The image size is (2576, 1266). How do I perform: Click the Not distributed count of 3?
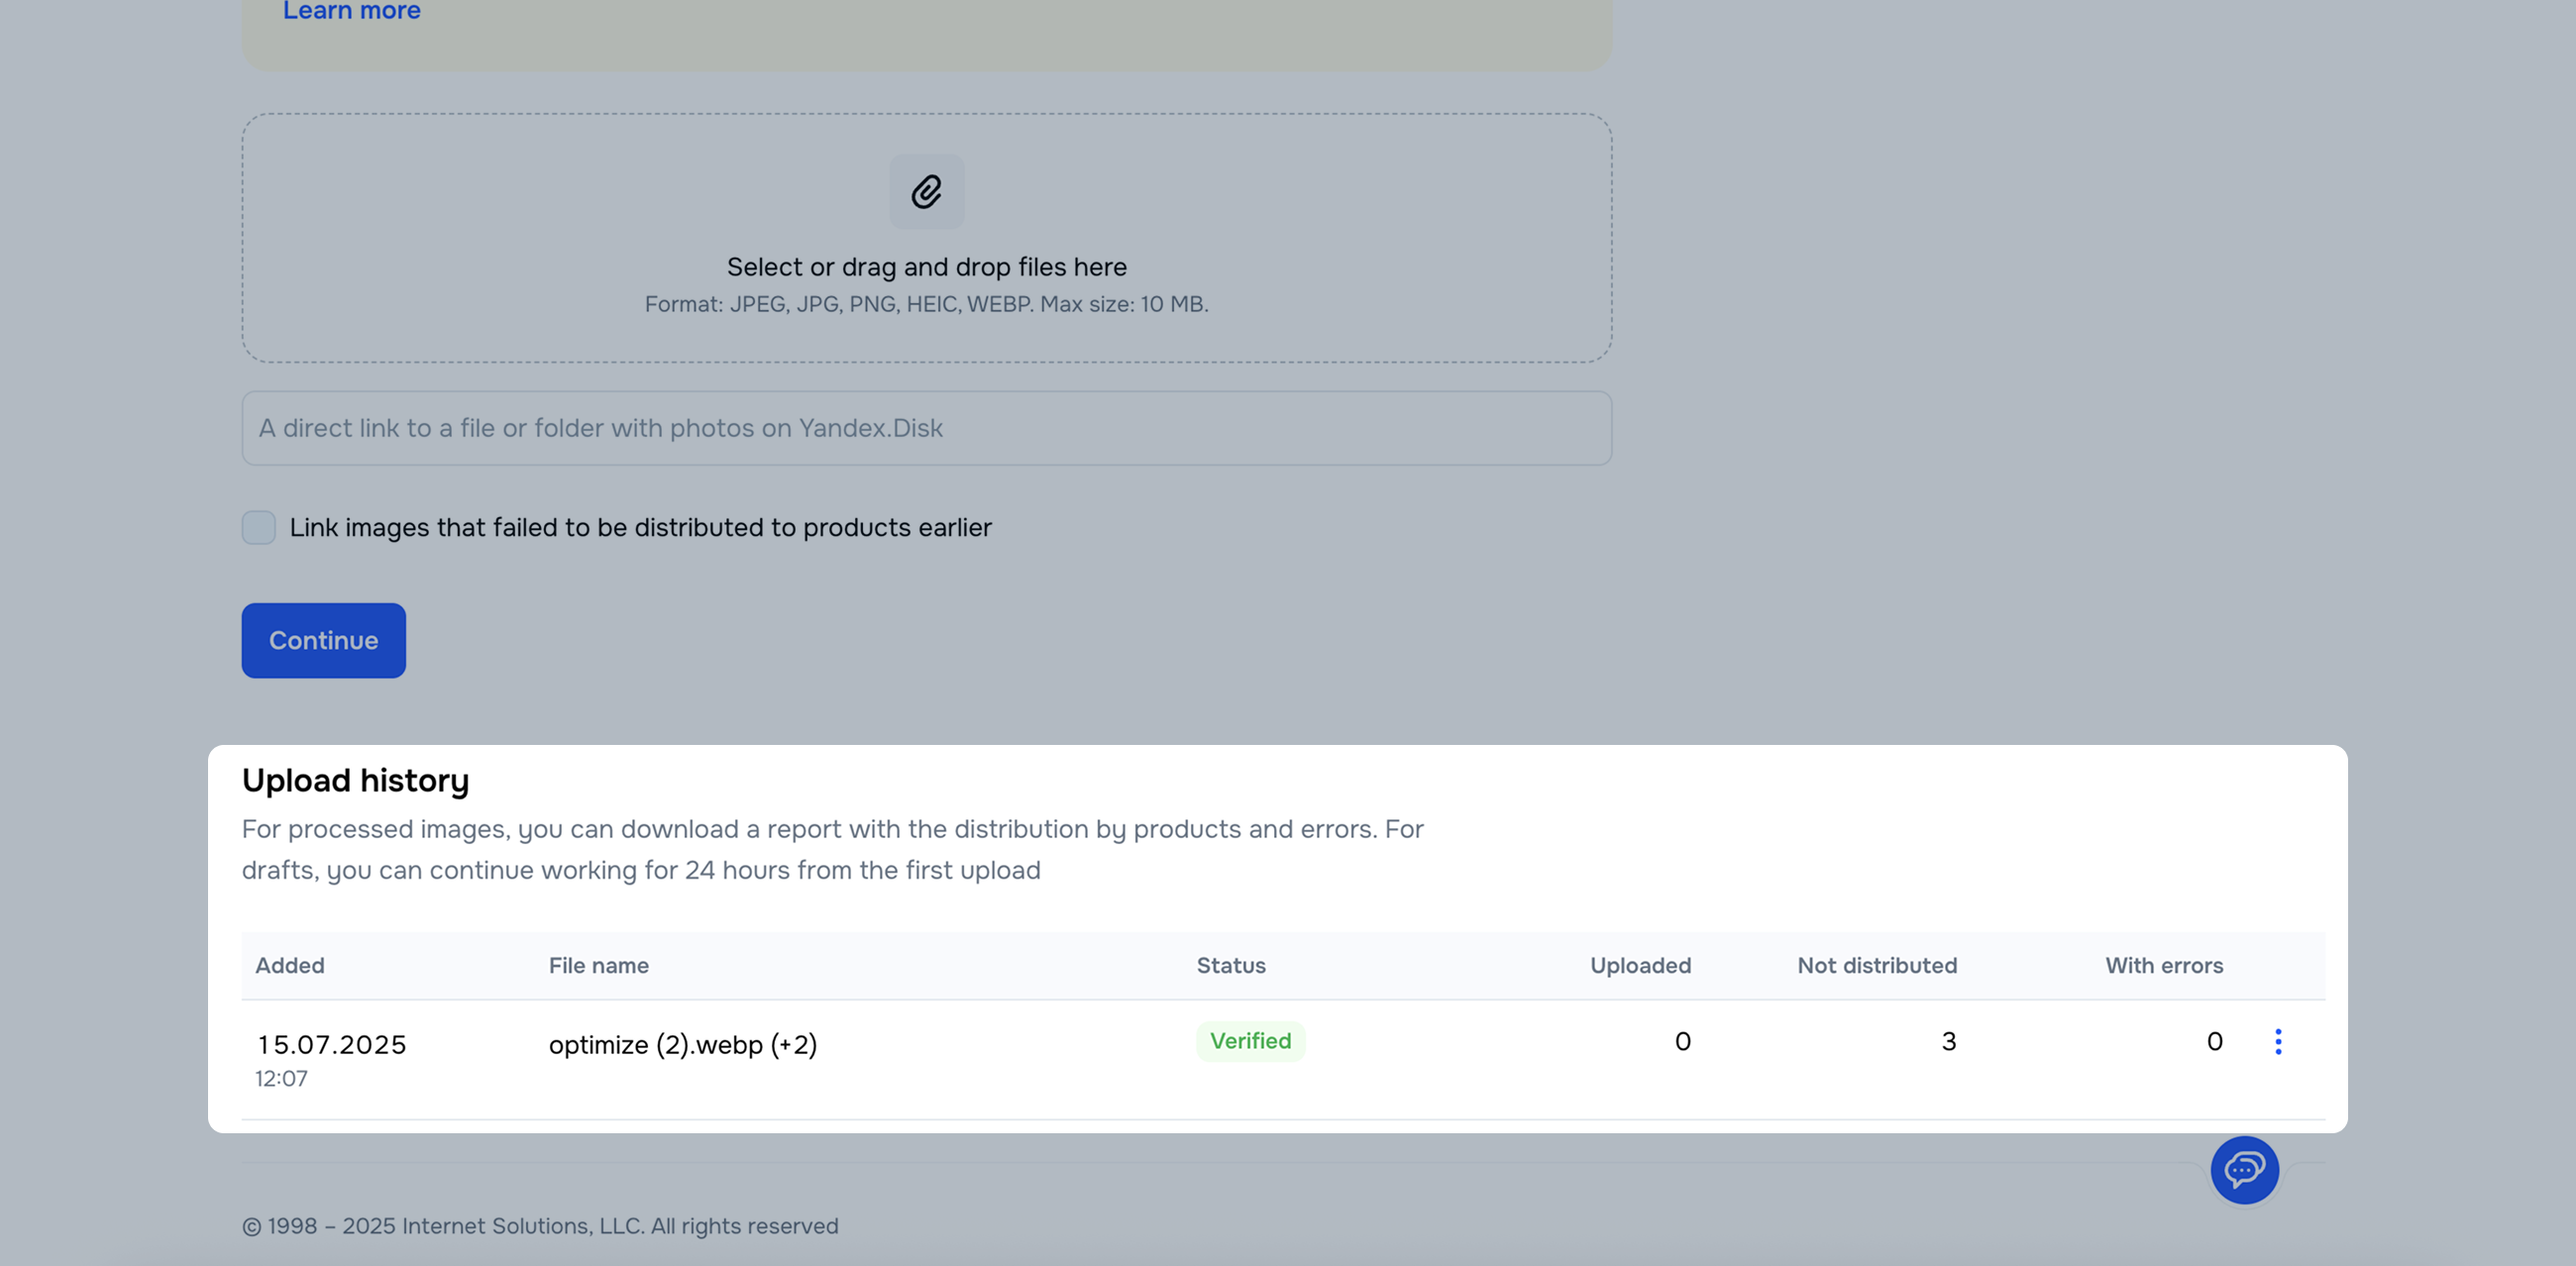click(1948, 1041)
